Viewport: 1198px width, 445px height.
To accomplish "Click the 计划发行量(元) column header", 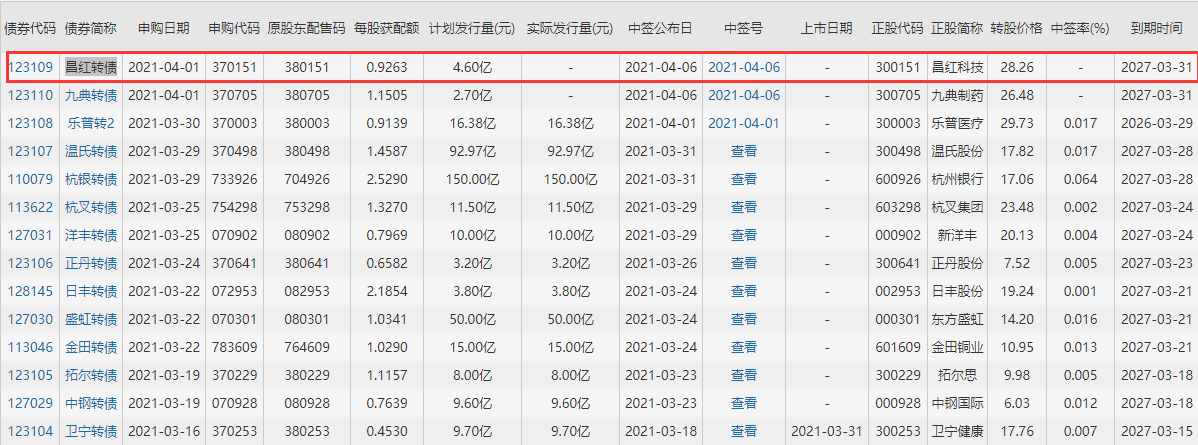I will point(472,28).
